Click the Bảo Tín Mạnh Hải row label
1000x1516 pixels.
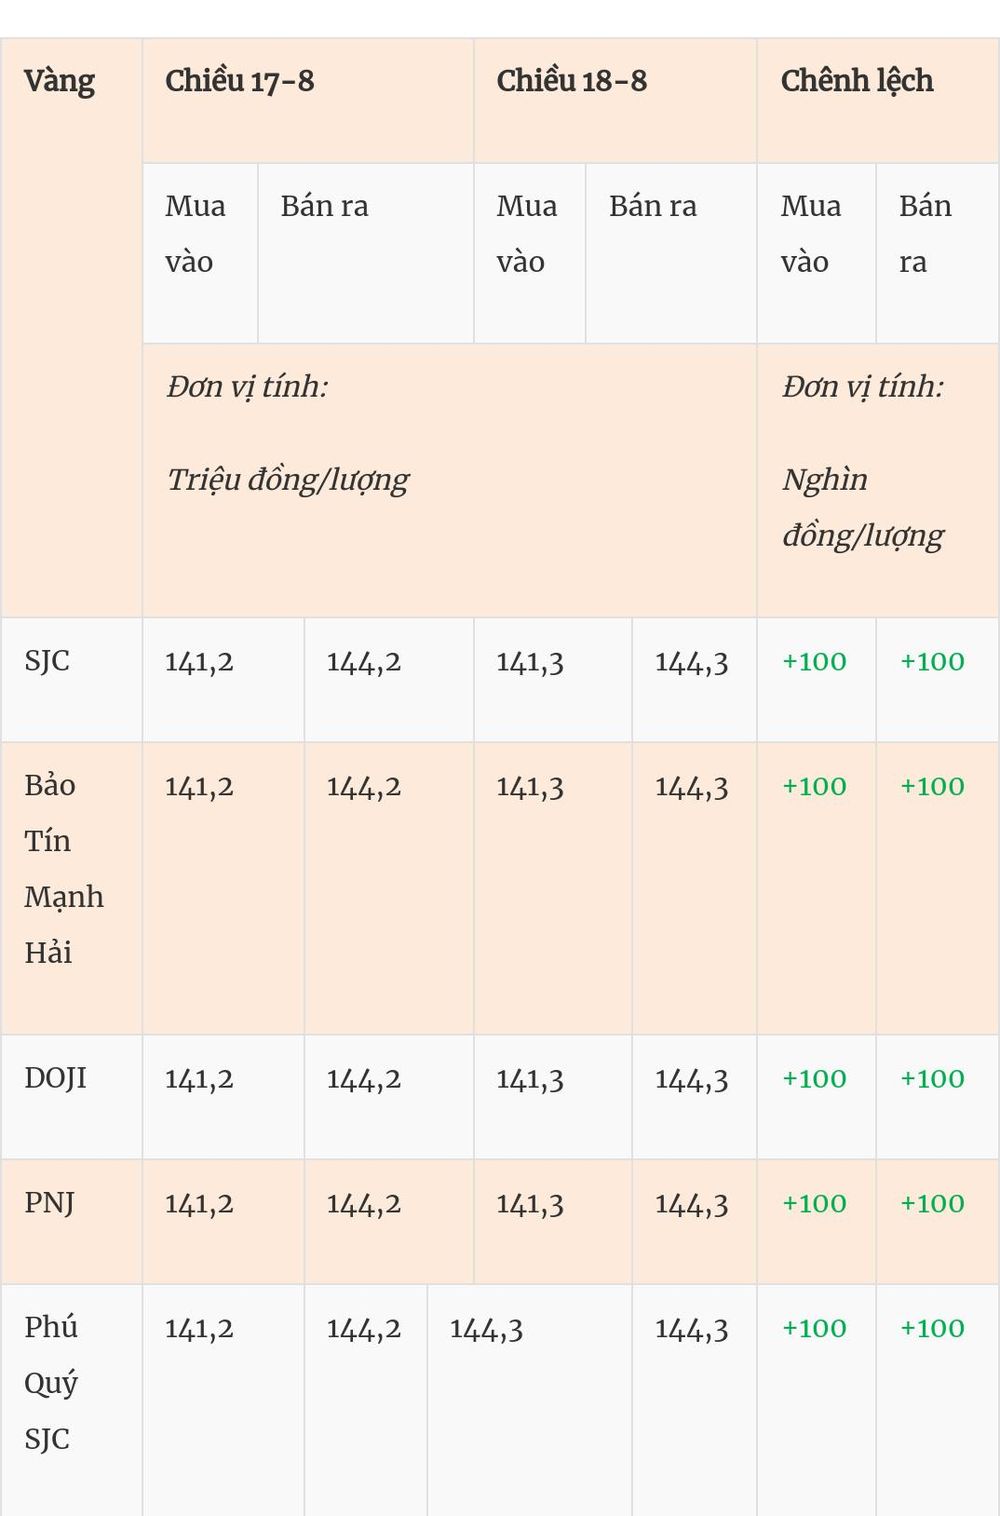(x=64, y=868)
